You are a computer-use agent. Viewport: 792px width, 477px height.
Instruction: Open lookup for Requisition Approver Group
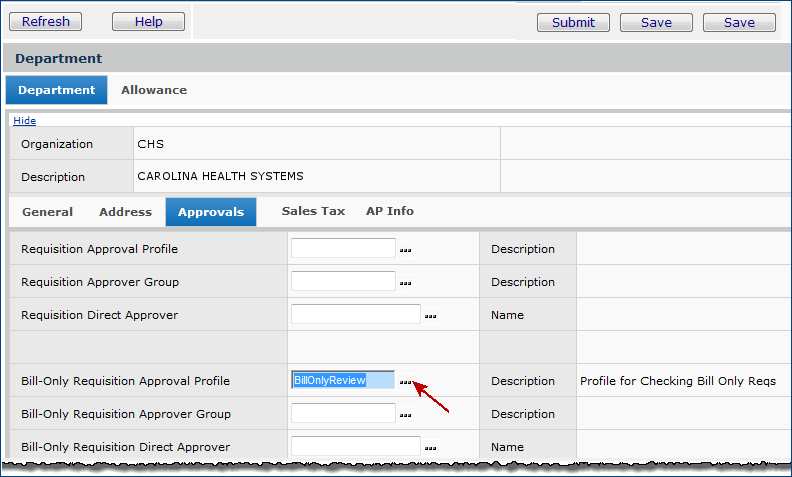[x=406, y=283]
